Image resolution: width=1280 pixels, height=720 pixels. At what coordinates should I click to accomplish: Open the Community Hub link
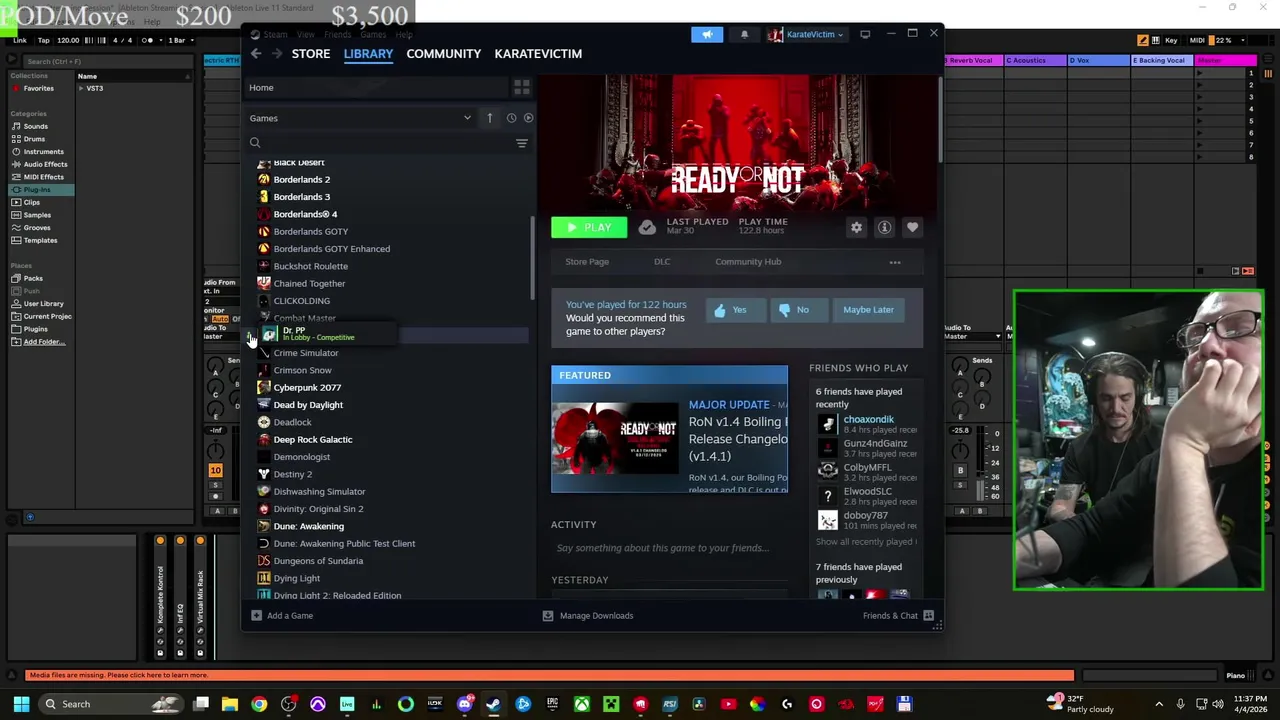pyautogui.click(x=748, y=262)
